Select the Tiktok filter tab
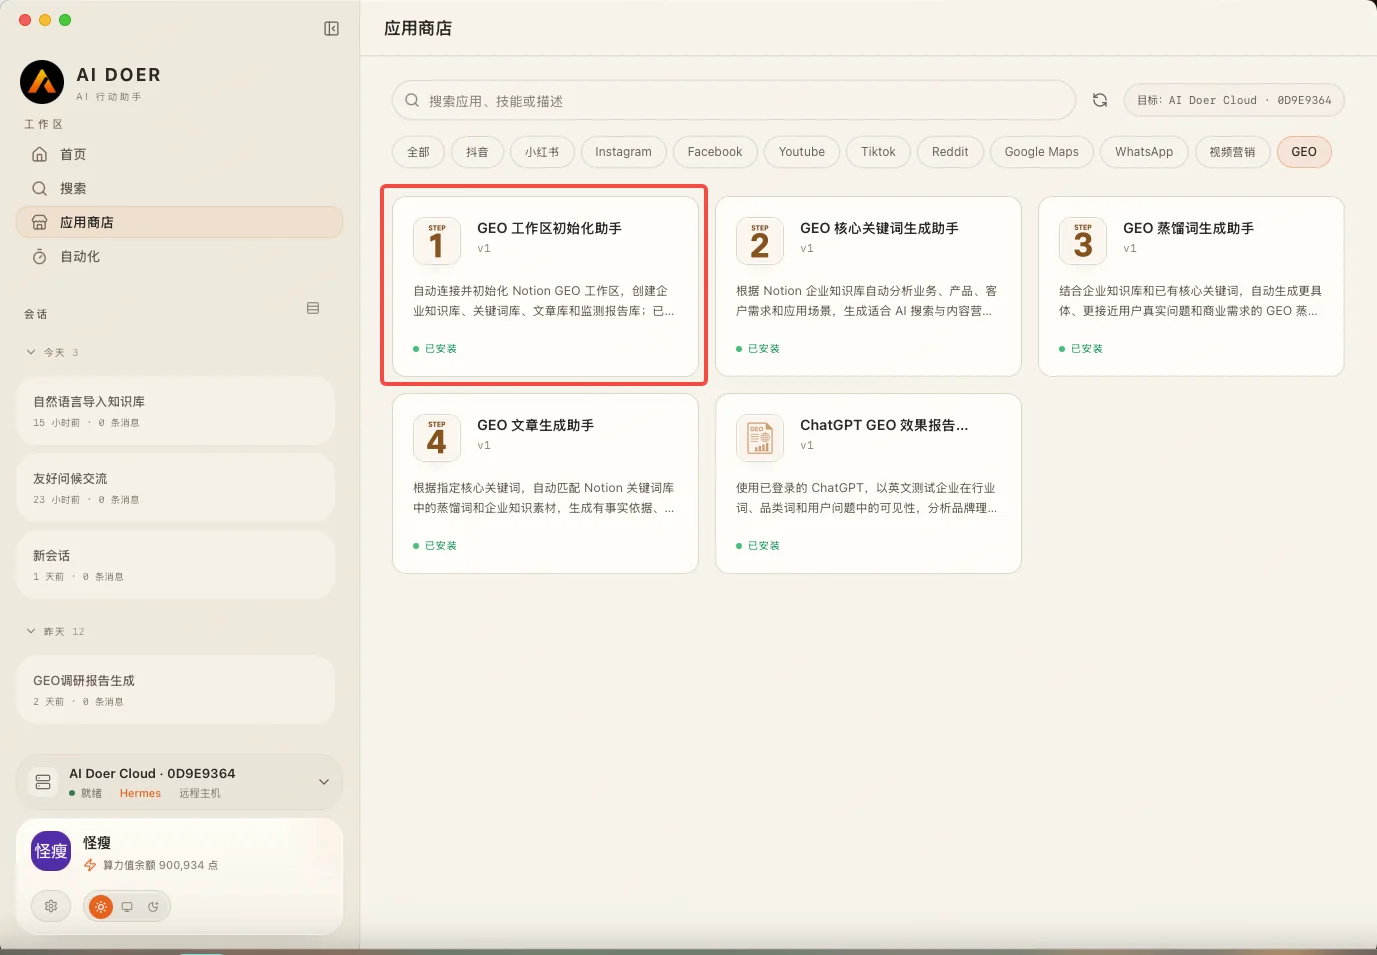Image resolution: width=1377 pixels, height=955 pixels. pos(878,152)
